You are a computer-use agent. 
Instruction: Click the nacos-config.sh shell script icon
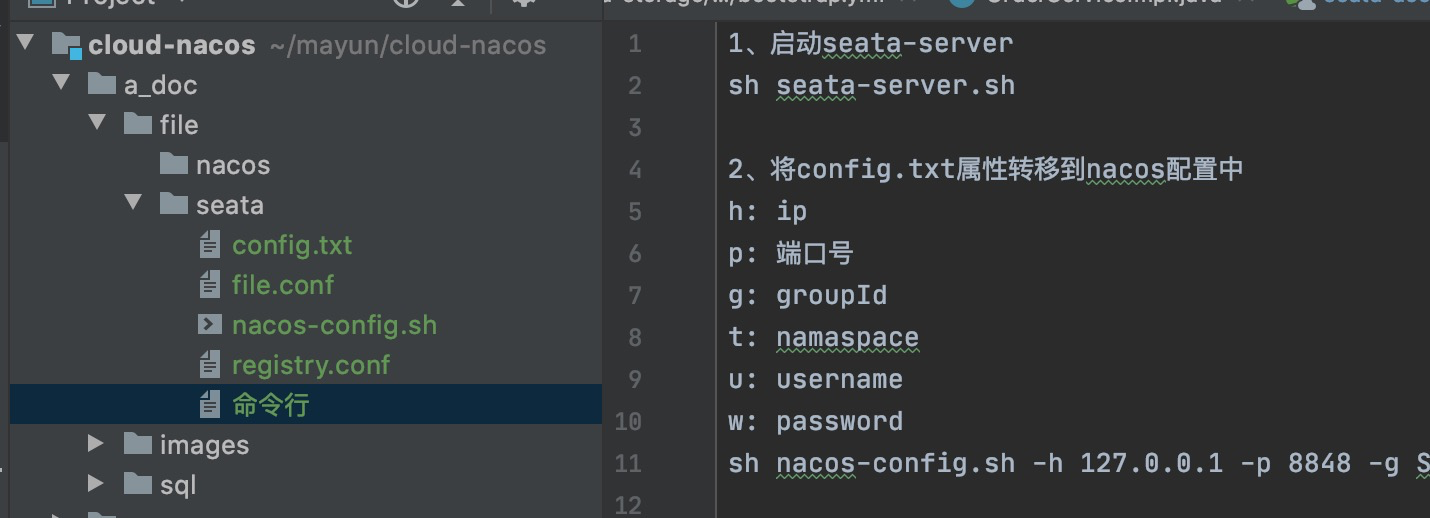[x=210, y=325]
